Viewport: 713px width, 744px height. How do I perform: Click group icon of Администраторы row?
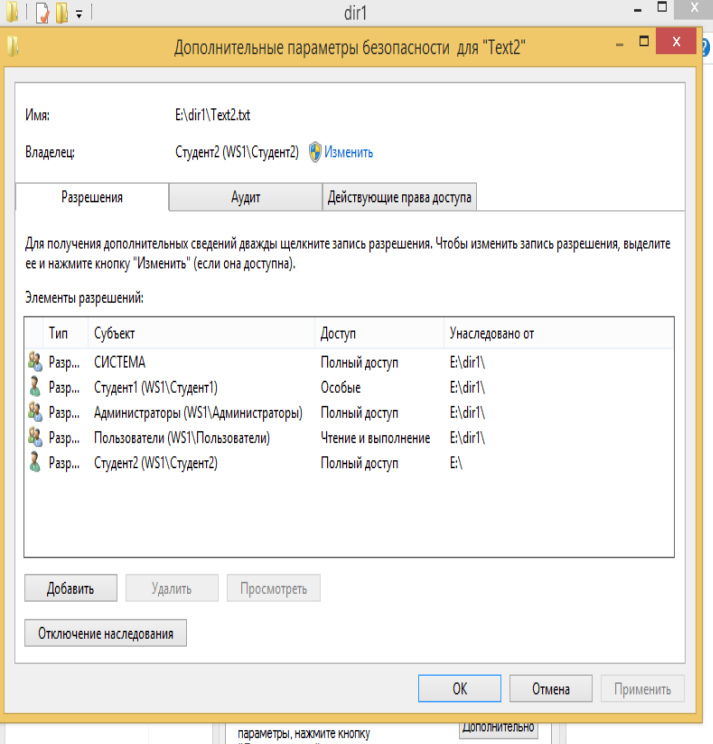point(35,412)
